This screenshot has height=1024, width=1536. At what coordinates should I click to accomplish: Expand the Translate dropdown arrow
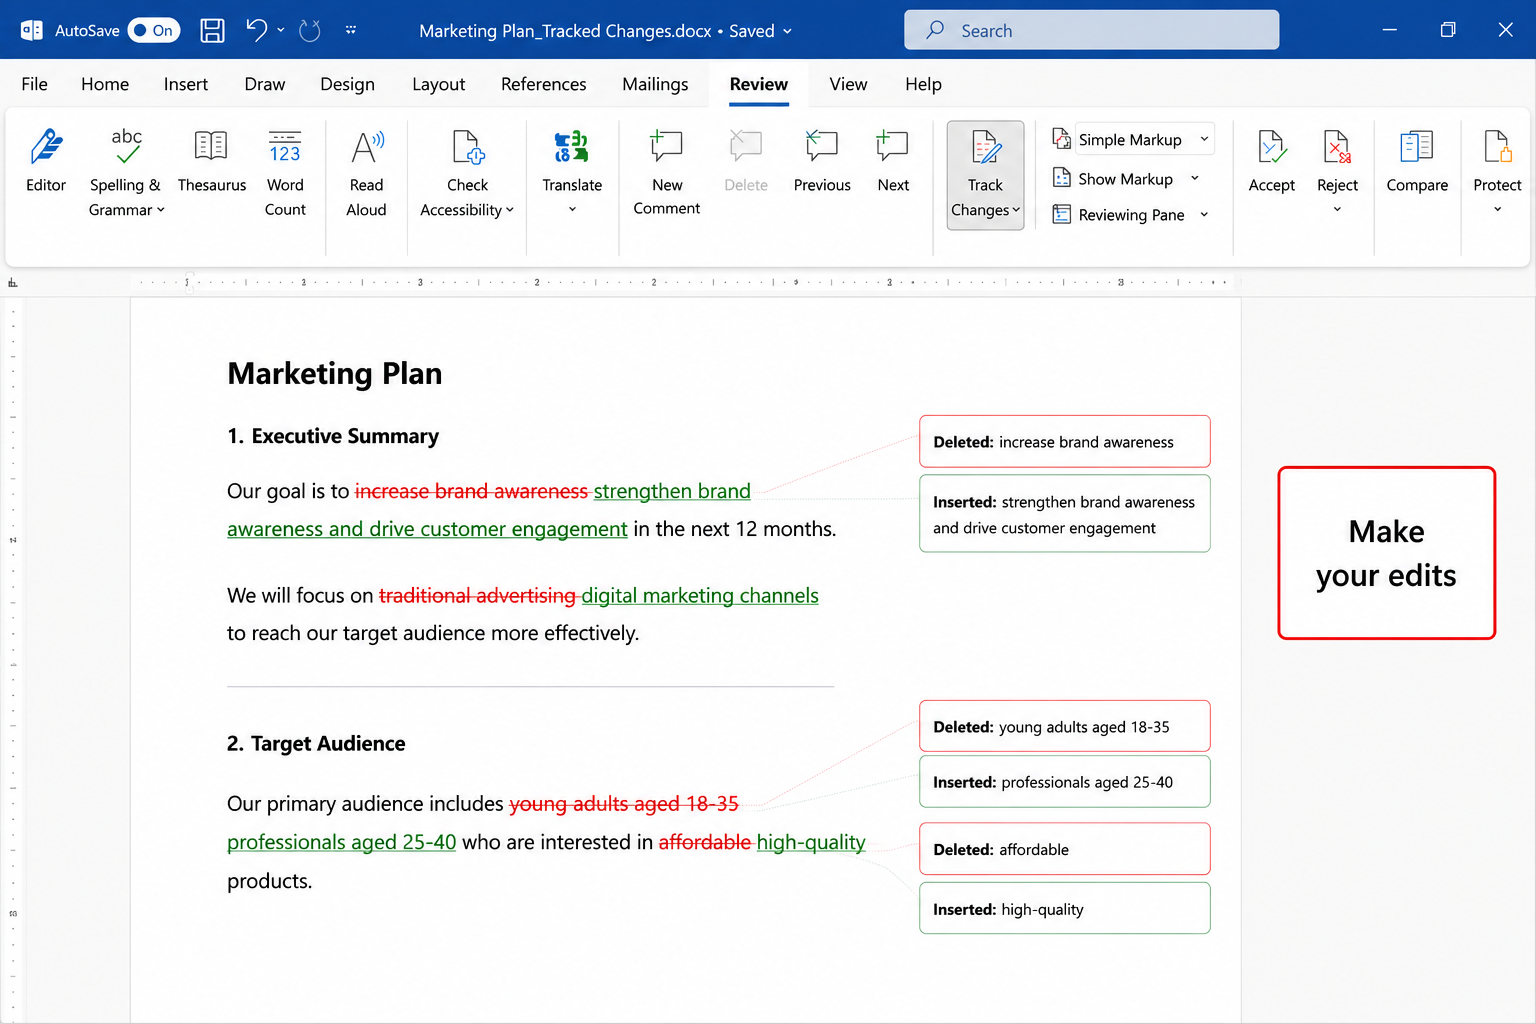[x=572, y=210]
